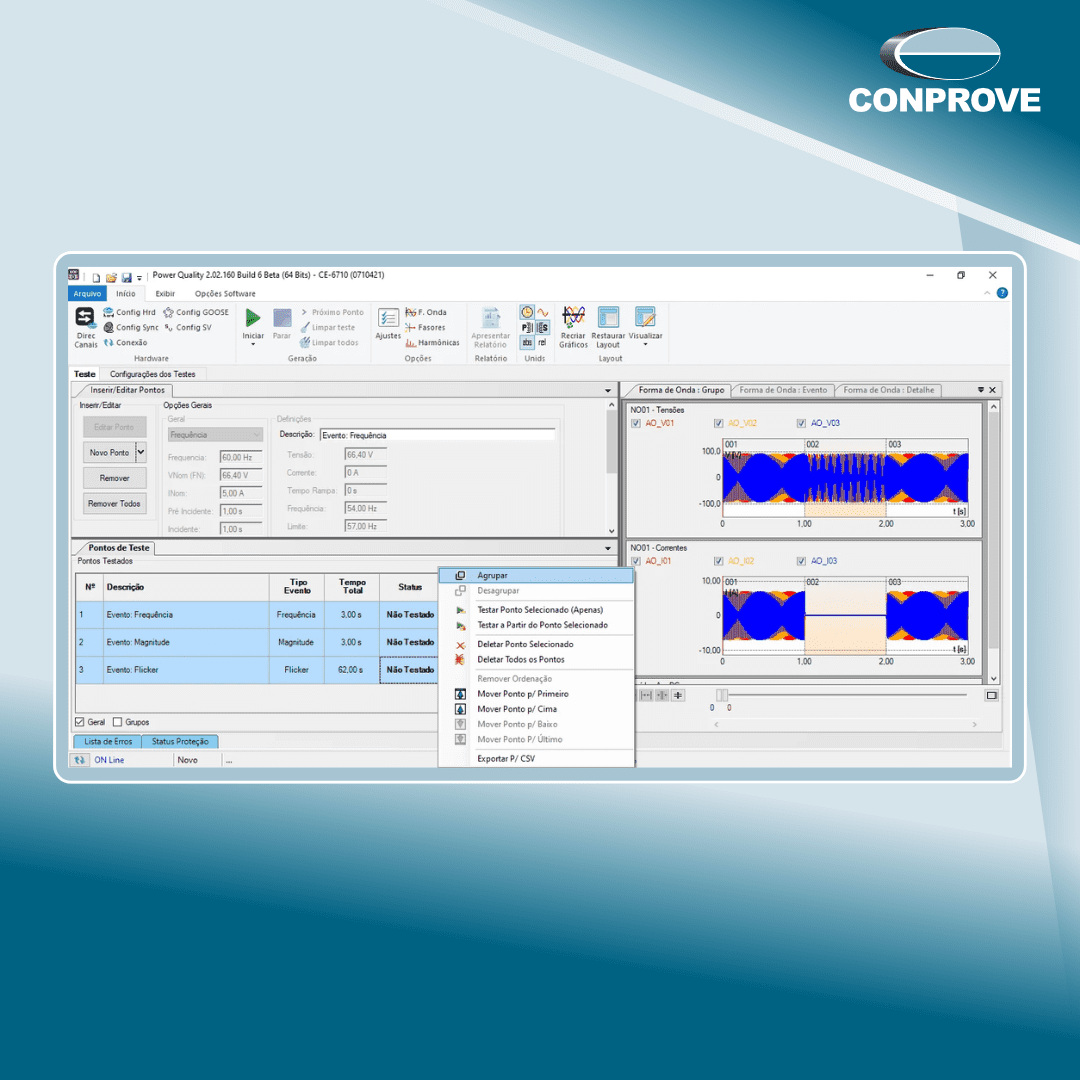Toggle the AO_V01 voltage channel checkbox

pos(636,423)
